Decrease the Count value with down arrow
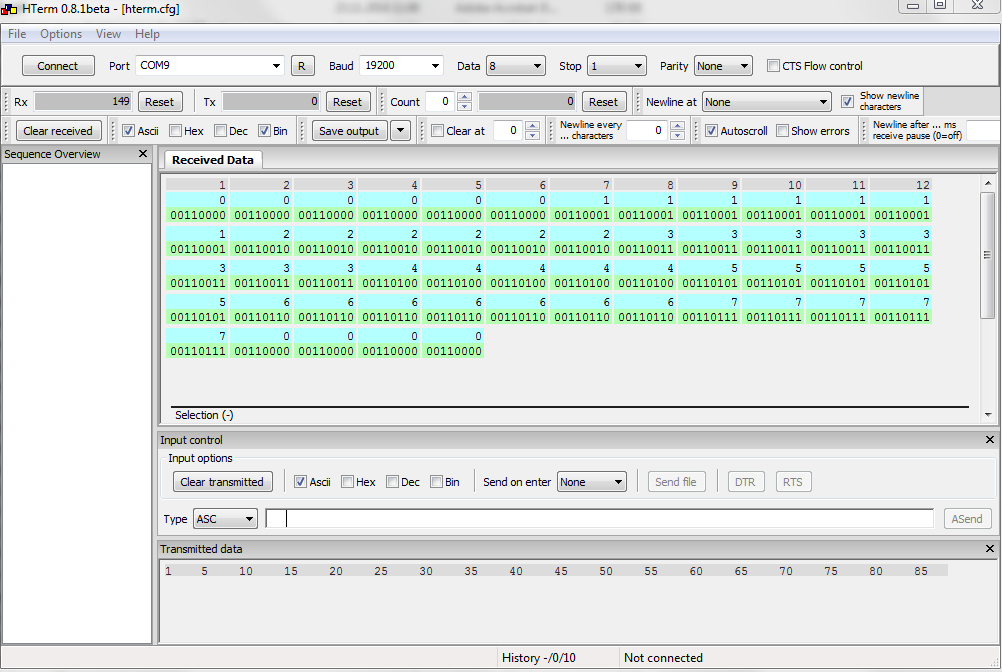 click(x=465, y=106)
